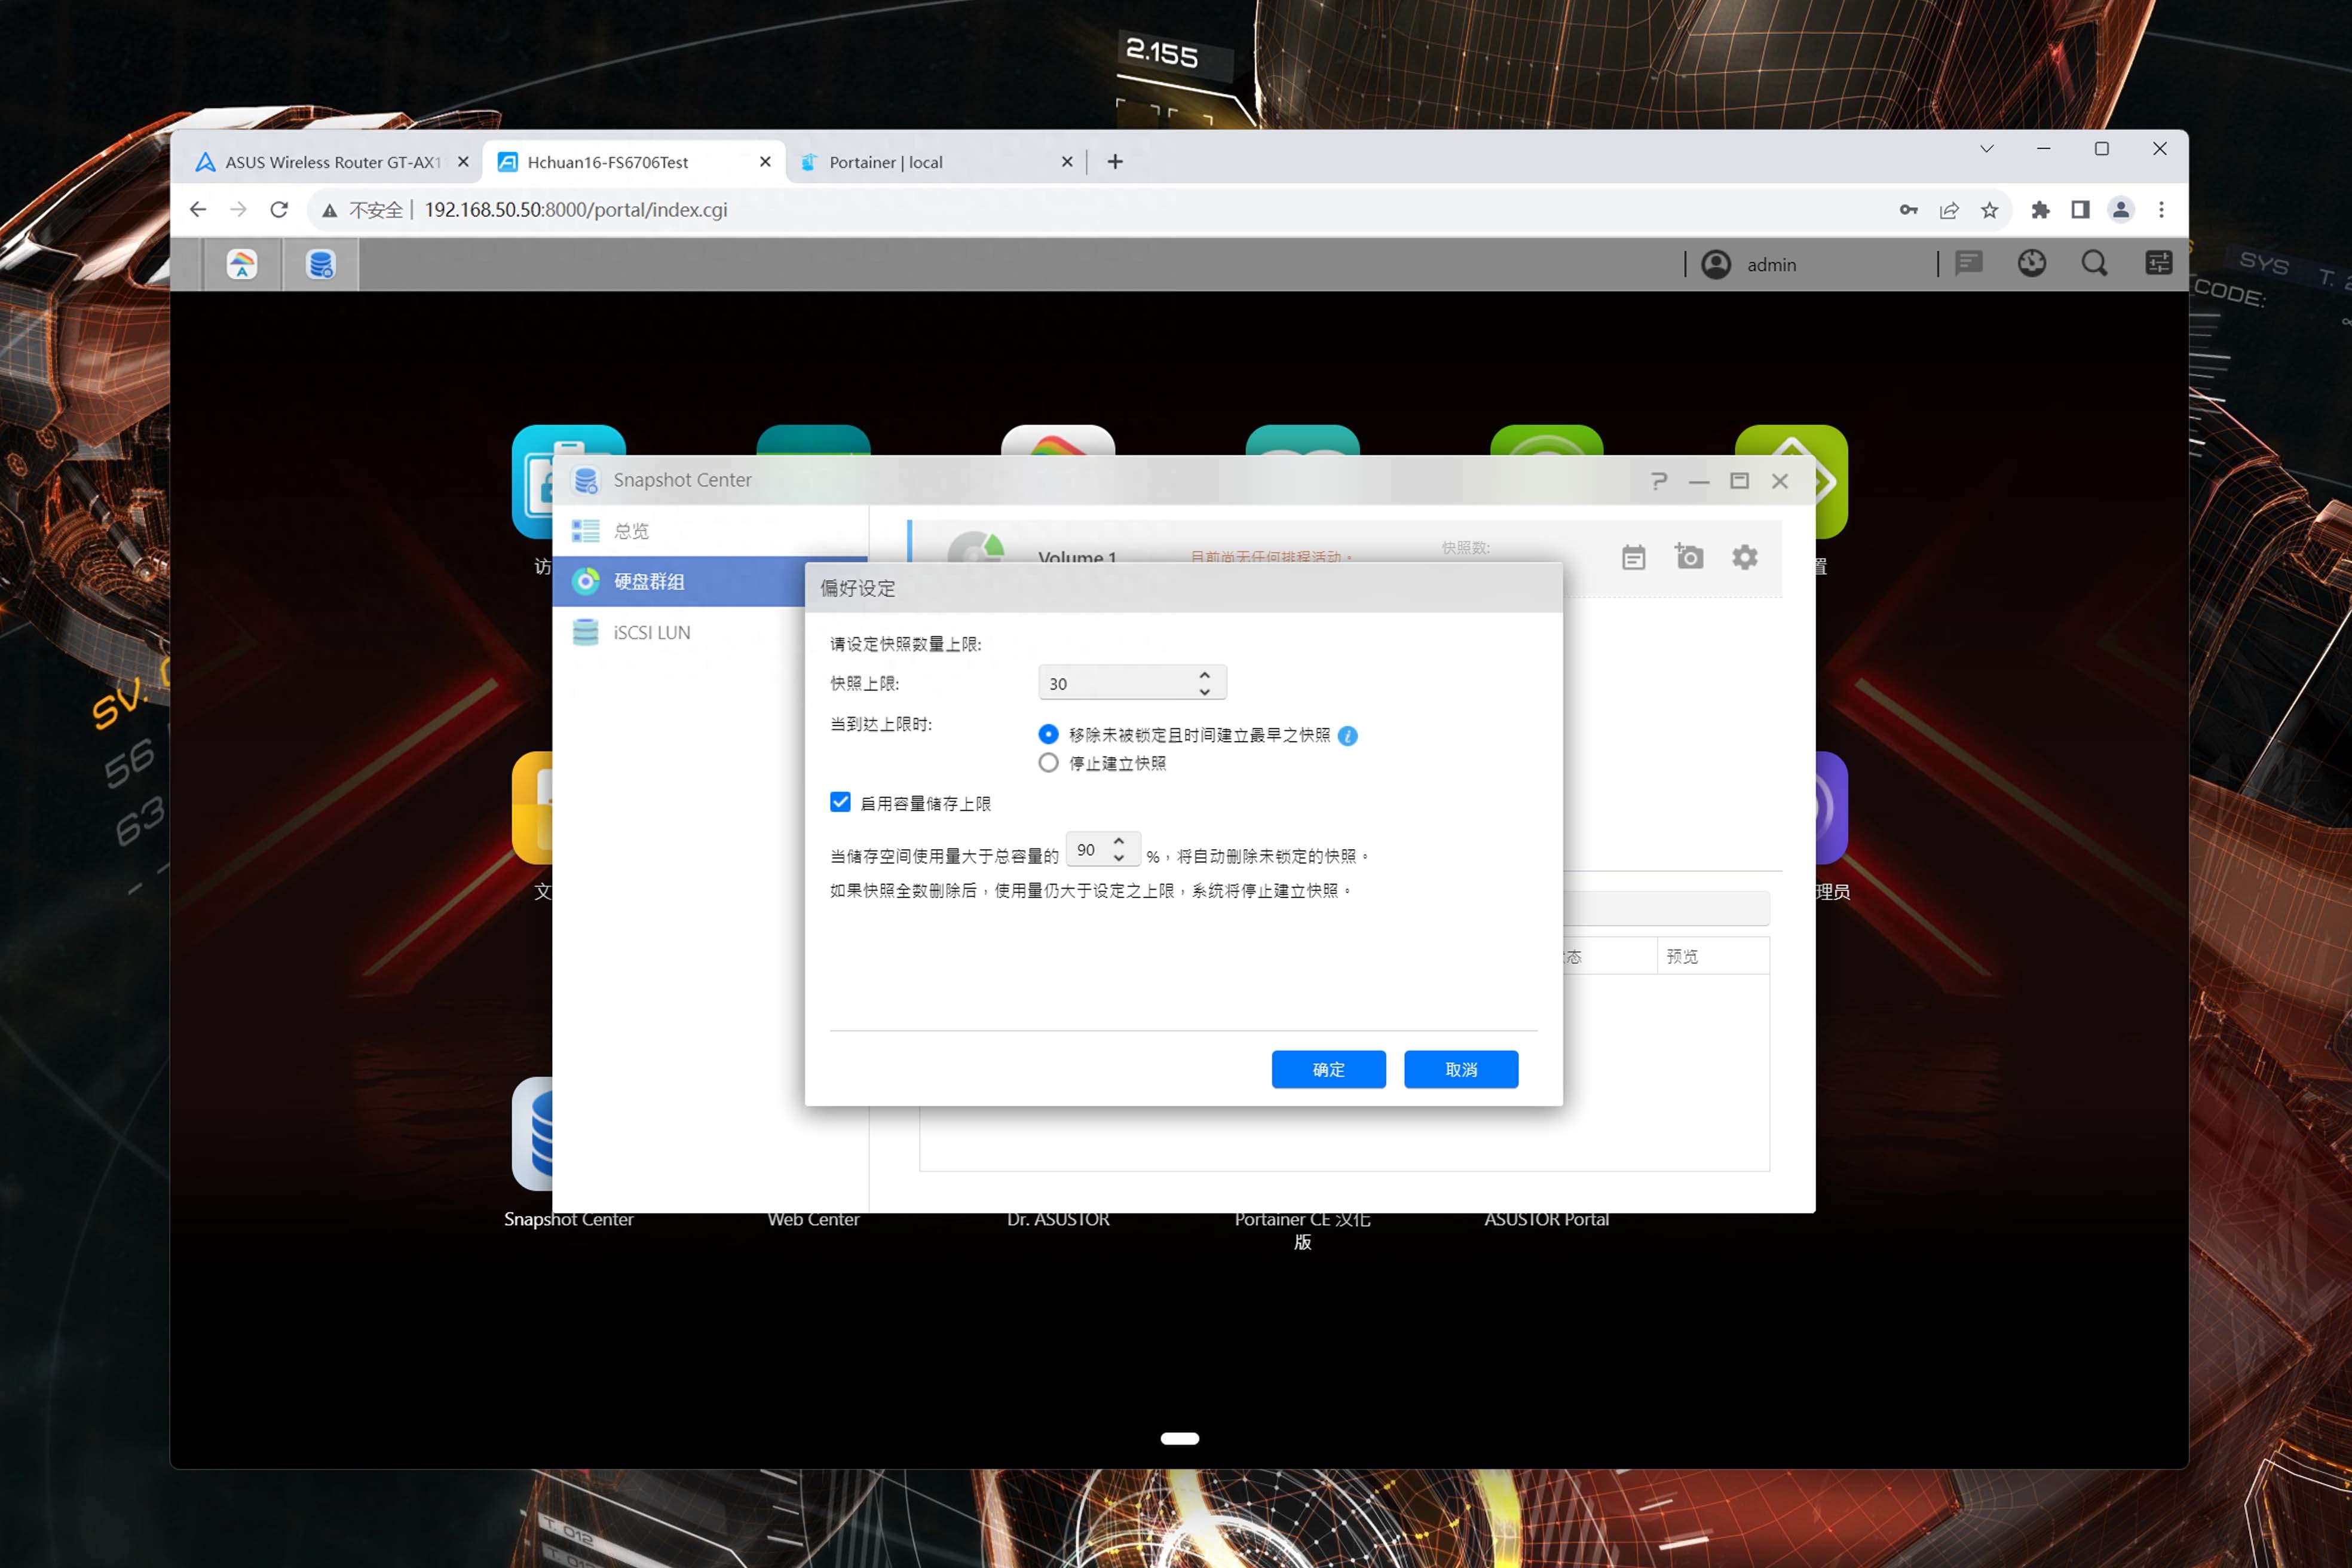The height and width of the screenshot is (1568, 2352).
Task: Open the Chrome profile avatar
Action: [2120, 210]
